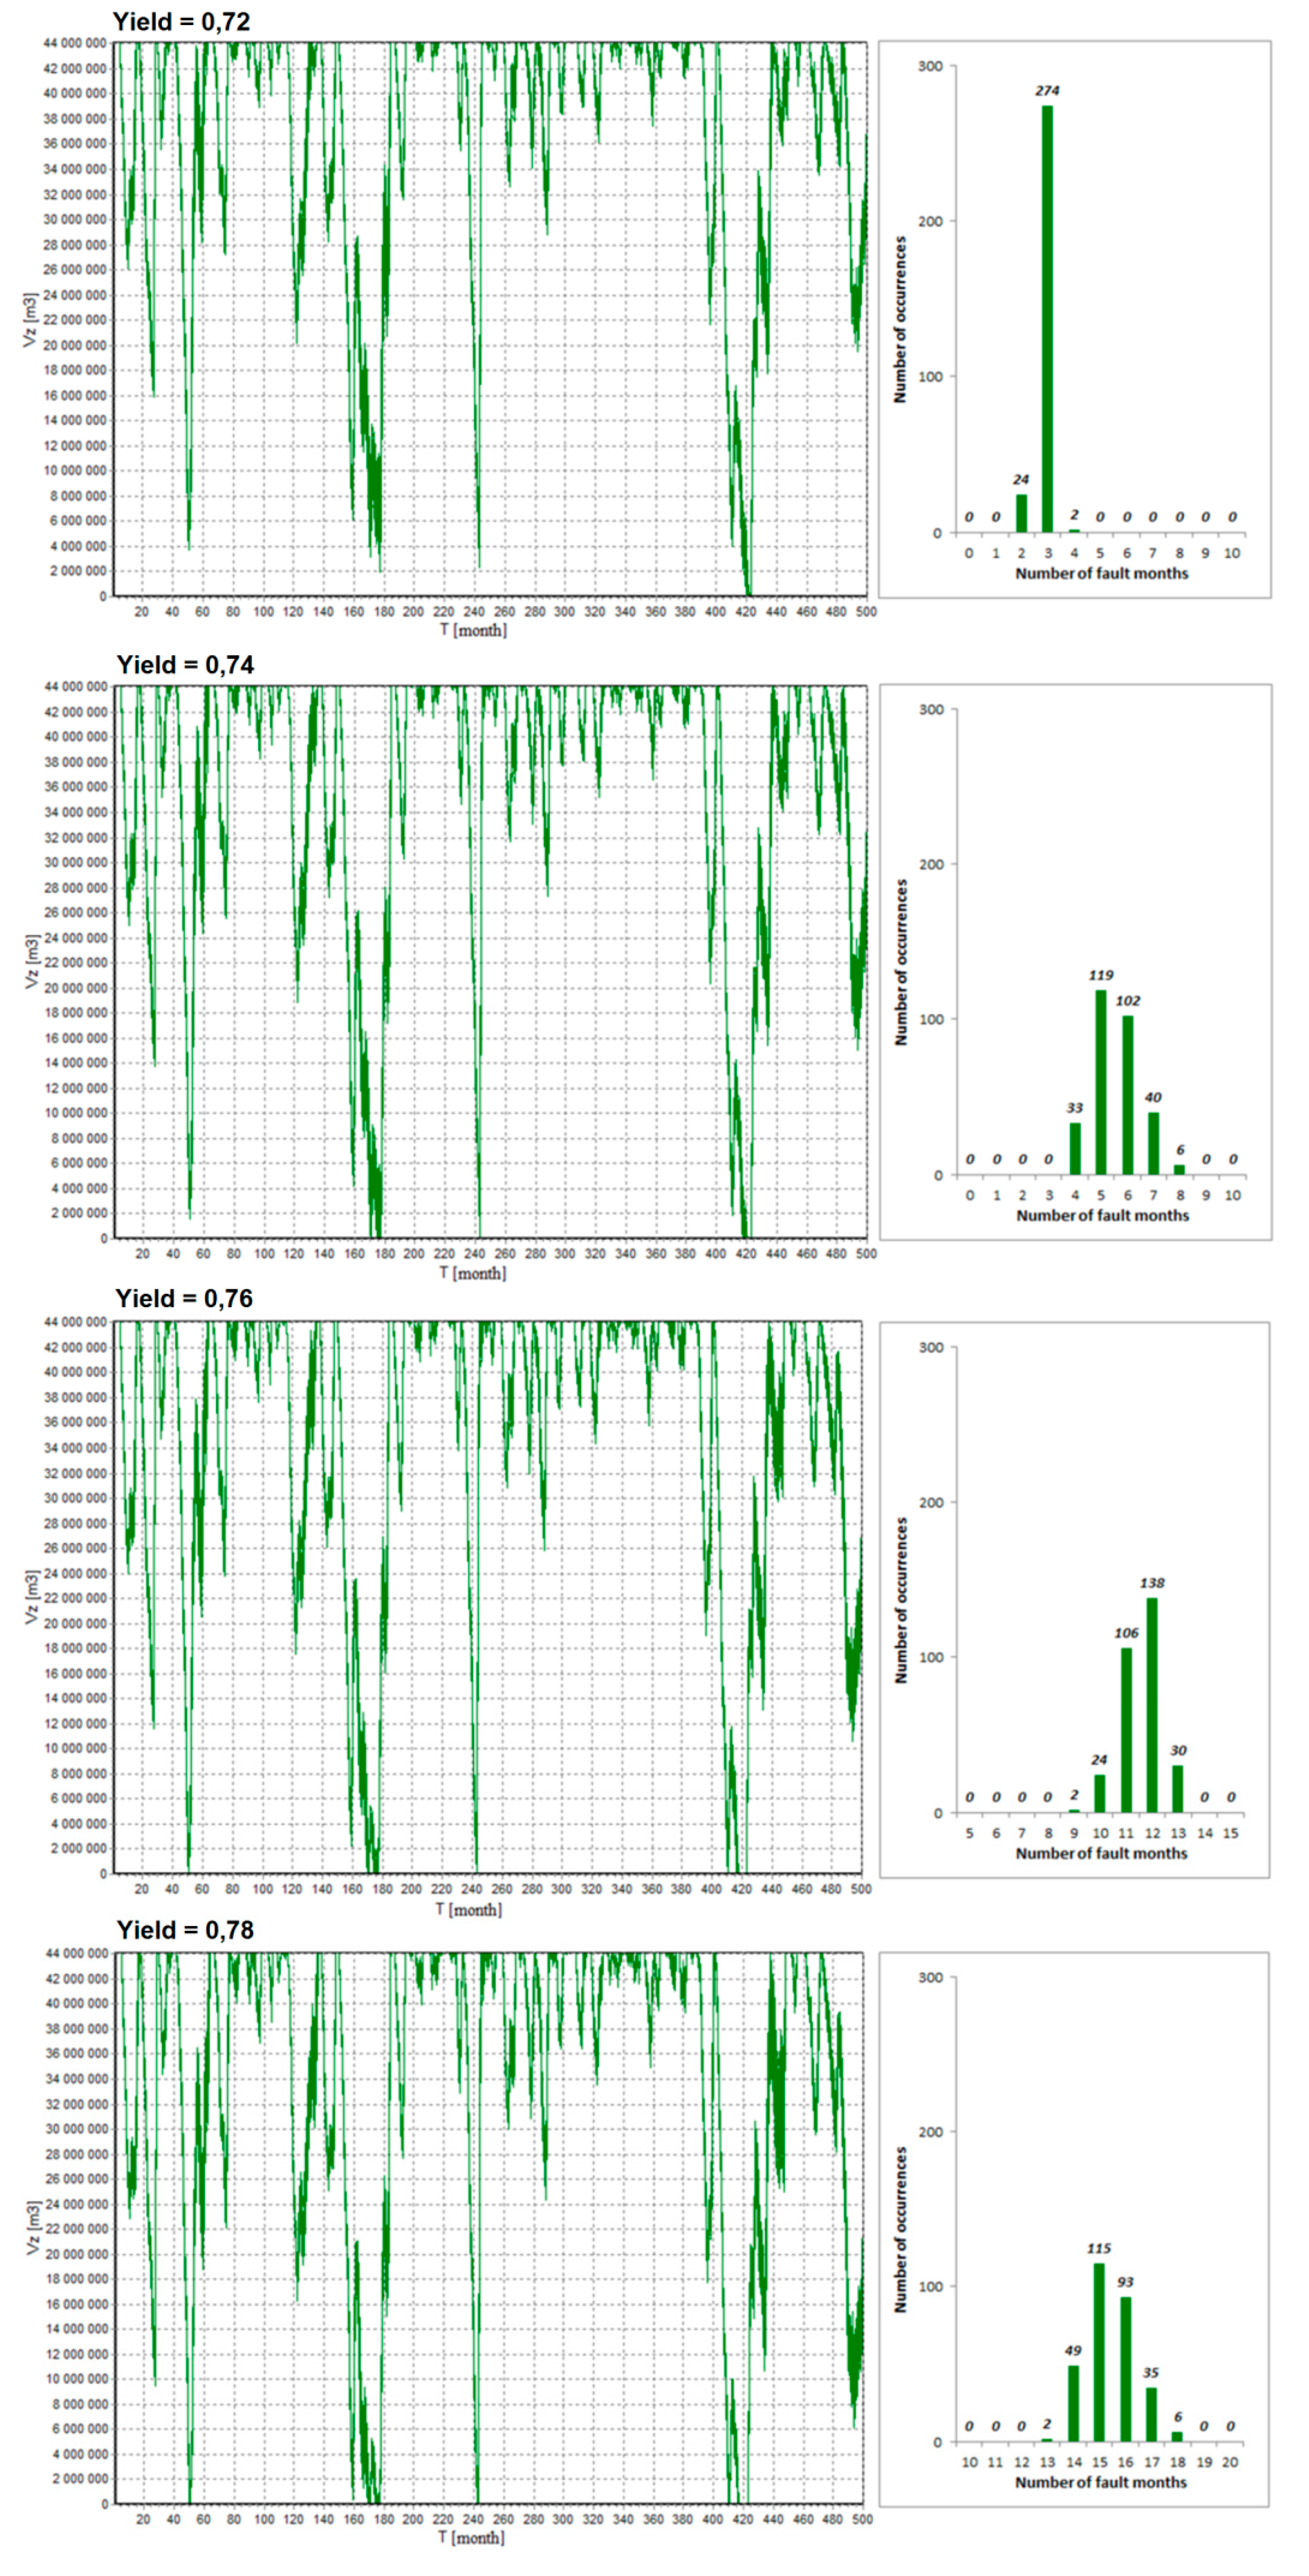
Task: Click 'Number of occurrences' label in Yield 0,72 histogram
Action: 900,320
